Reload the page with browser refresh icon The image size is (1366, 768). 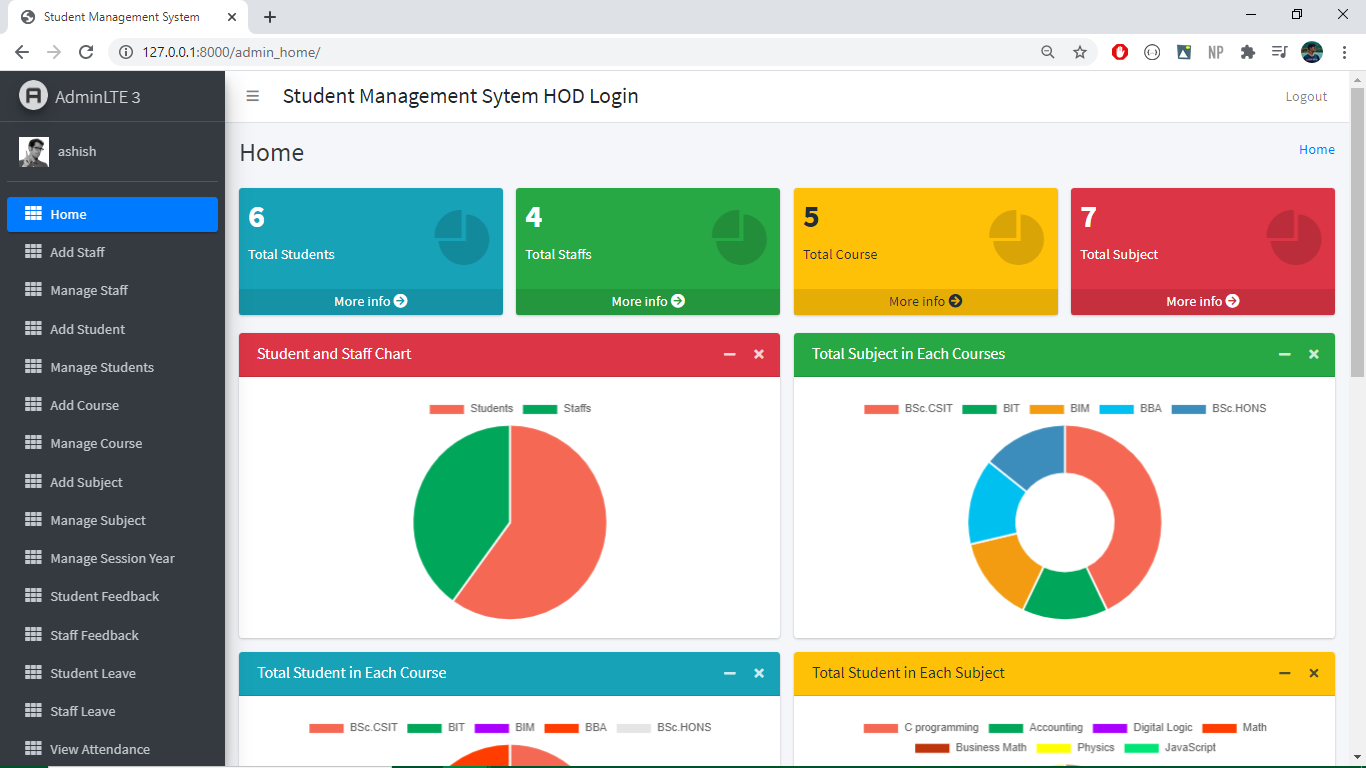coord(86,52)
